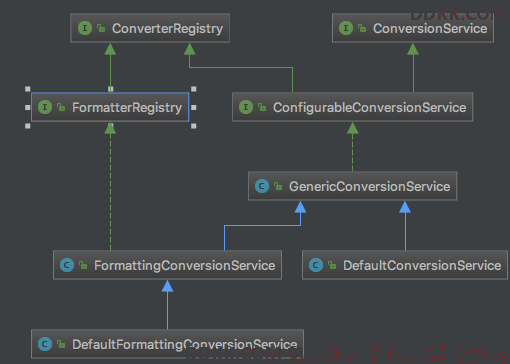Click the class icon on DefaultConversionService node

click(316, 265)
